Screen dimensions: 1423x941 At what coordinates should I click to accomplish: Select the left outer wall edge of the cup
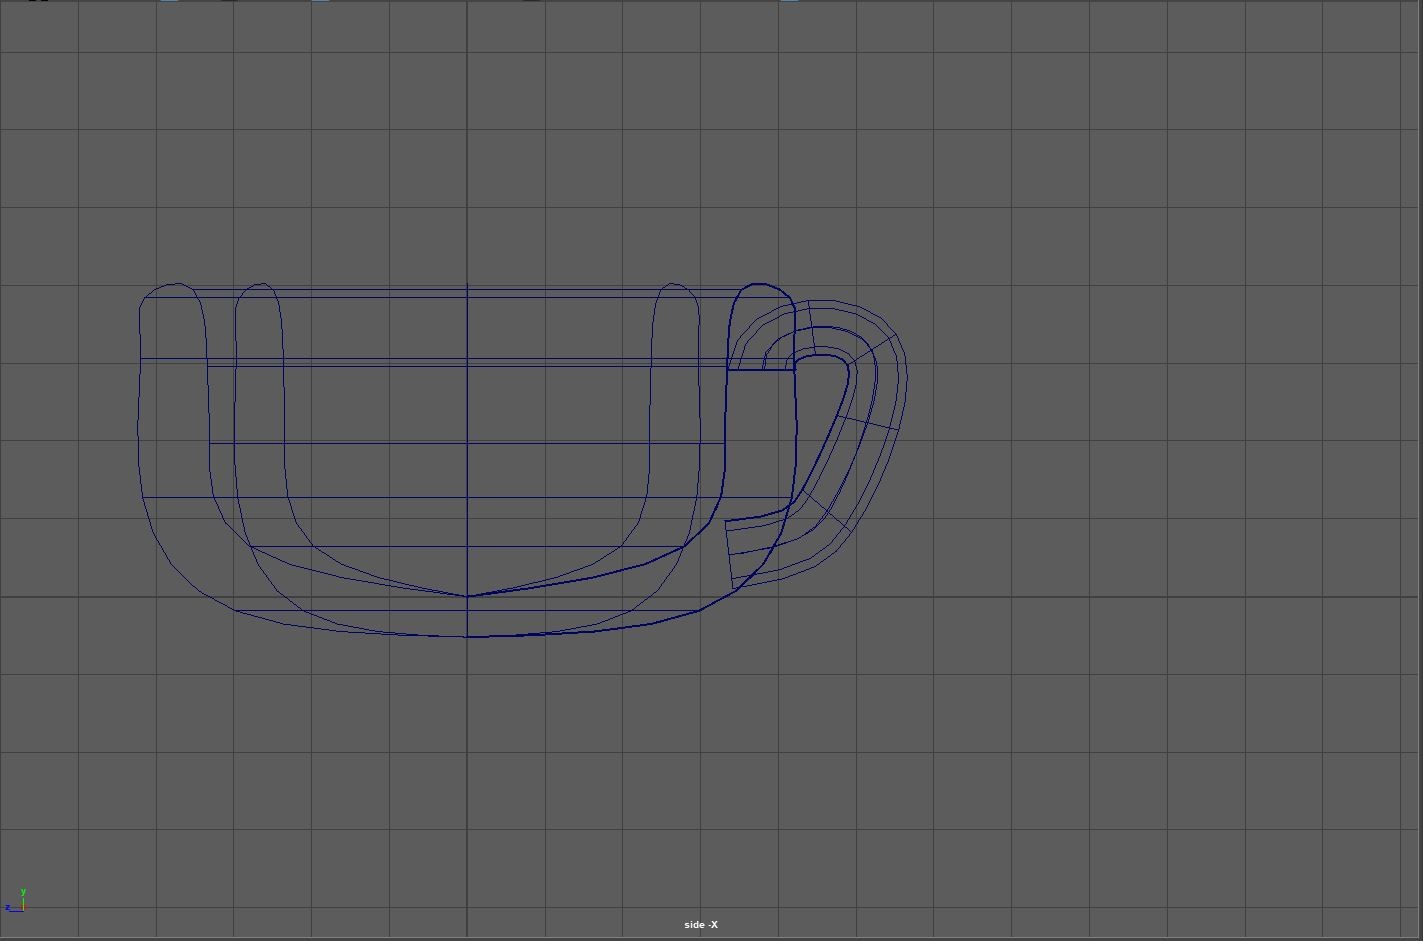tap(137, 420)
